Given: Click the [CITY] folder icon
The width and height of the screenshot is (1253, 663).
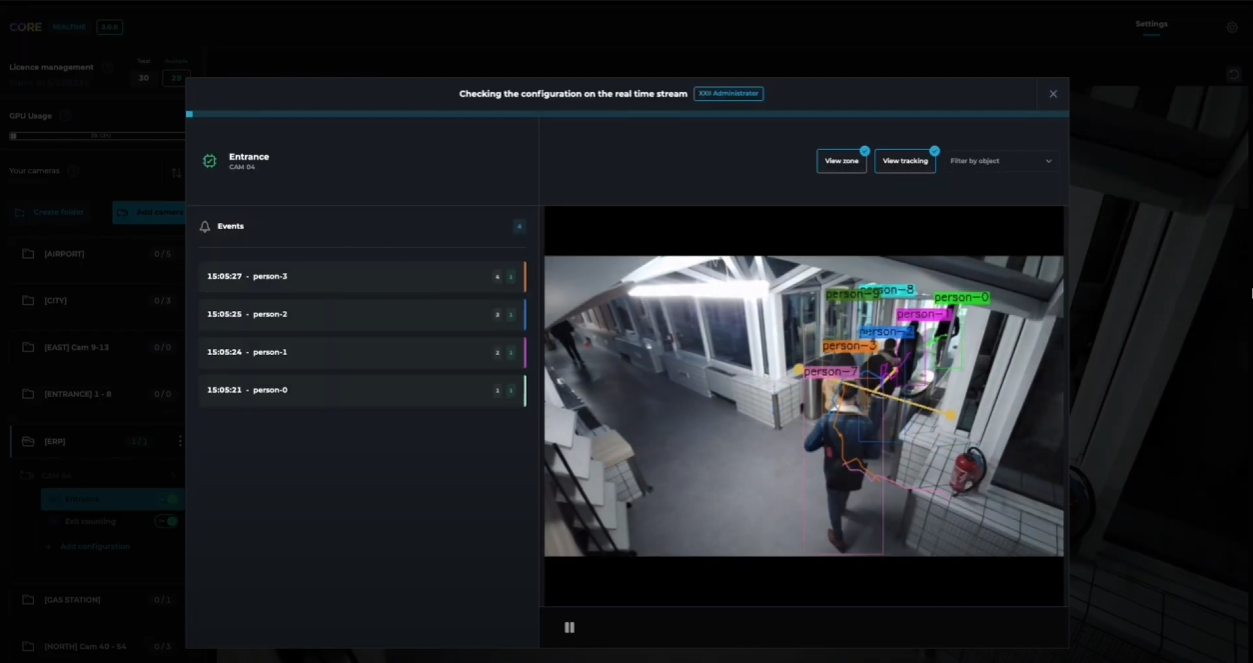Looking at the screenshot, I should click(28, 301).
